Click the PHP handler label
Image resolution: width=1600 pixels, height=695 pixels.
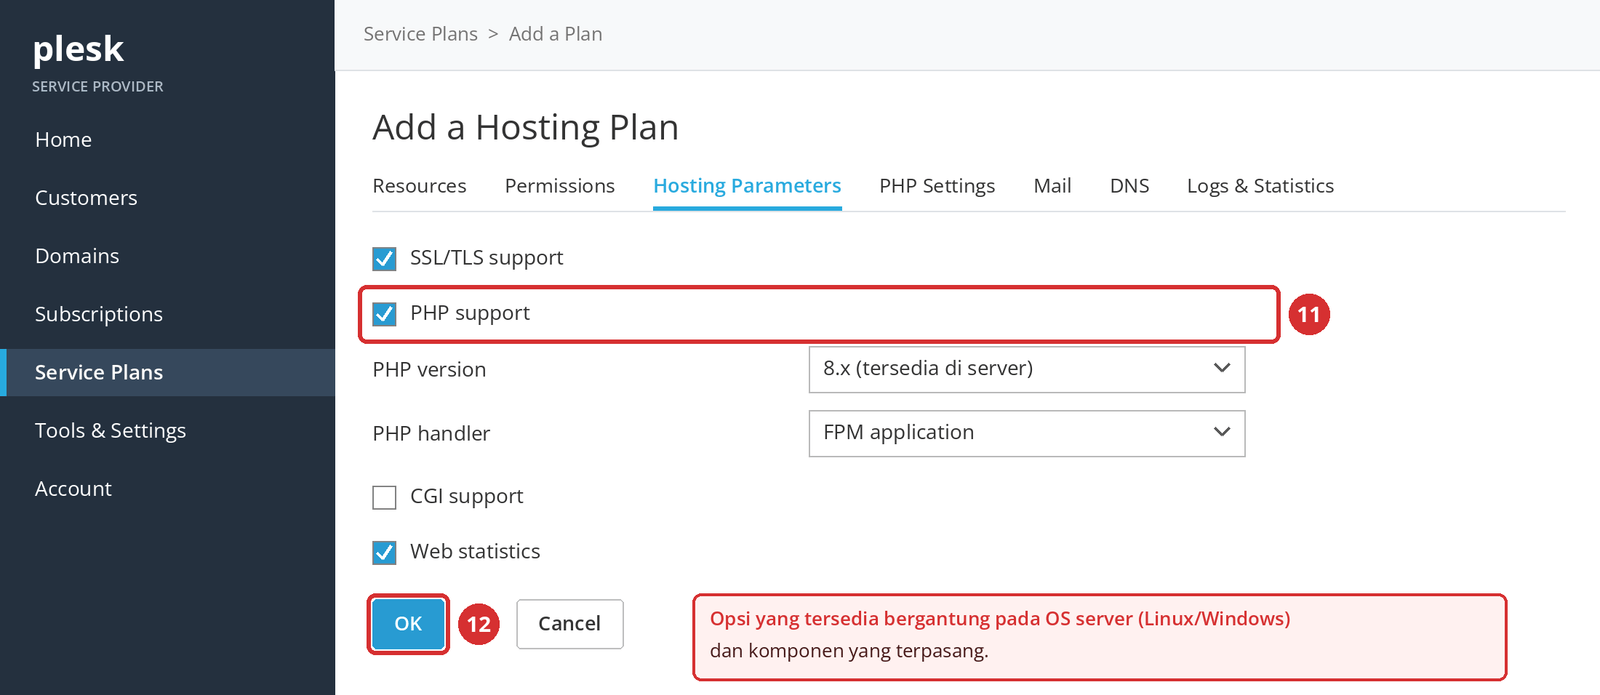pyautogui.click(x=431, y=434)
